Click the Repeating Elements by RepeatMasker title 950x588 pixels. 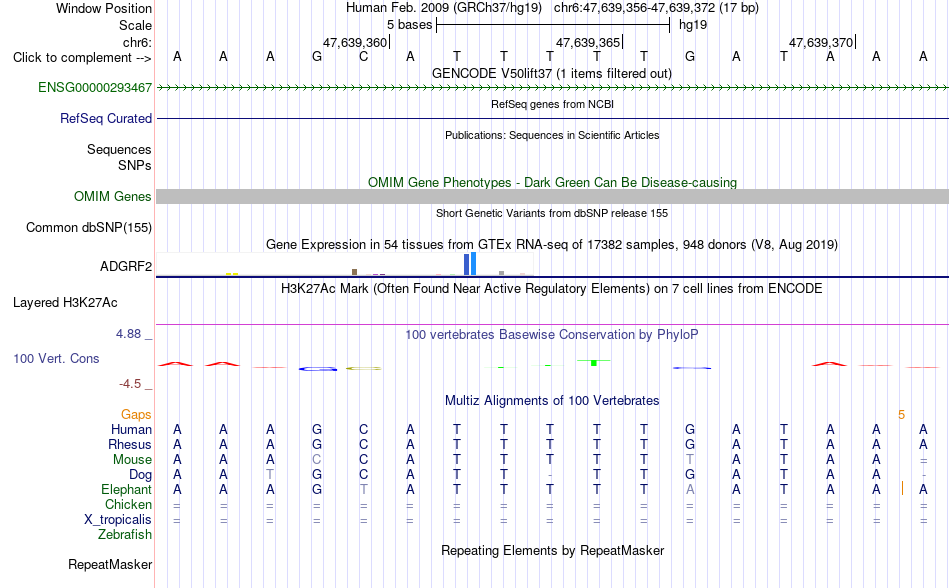[x=552, y=550]
